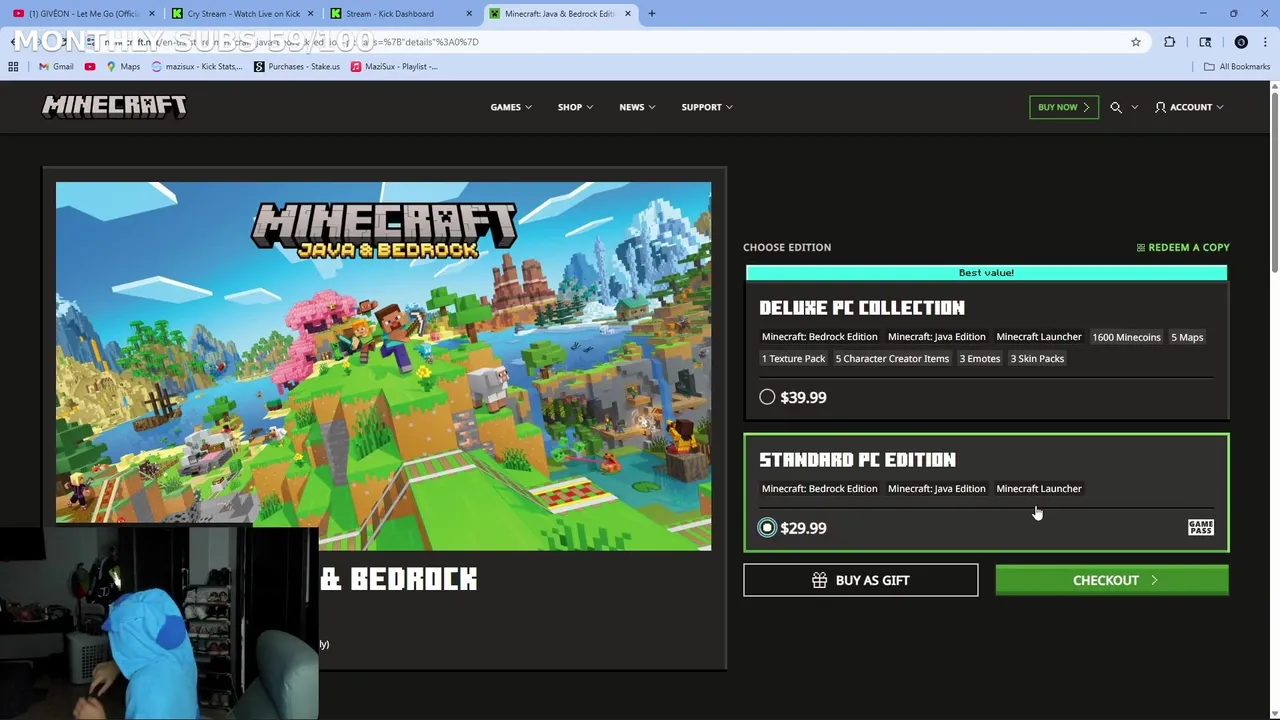Bookmark this page with the star icon

1136,42
